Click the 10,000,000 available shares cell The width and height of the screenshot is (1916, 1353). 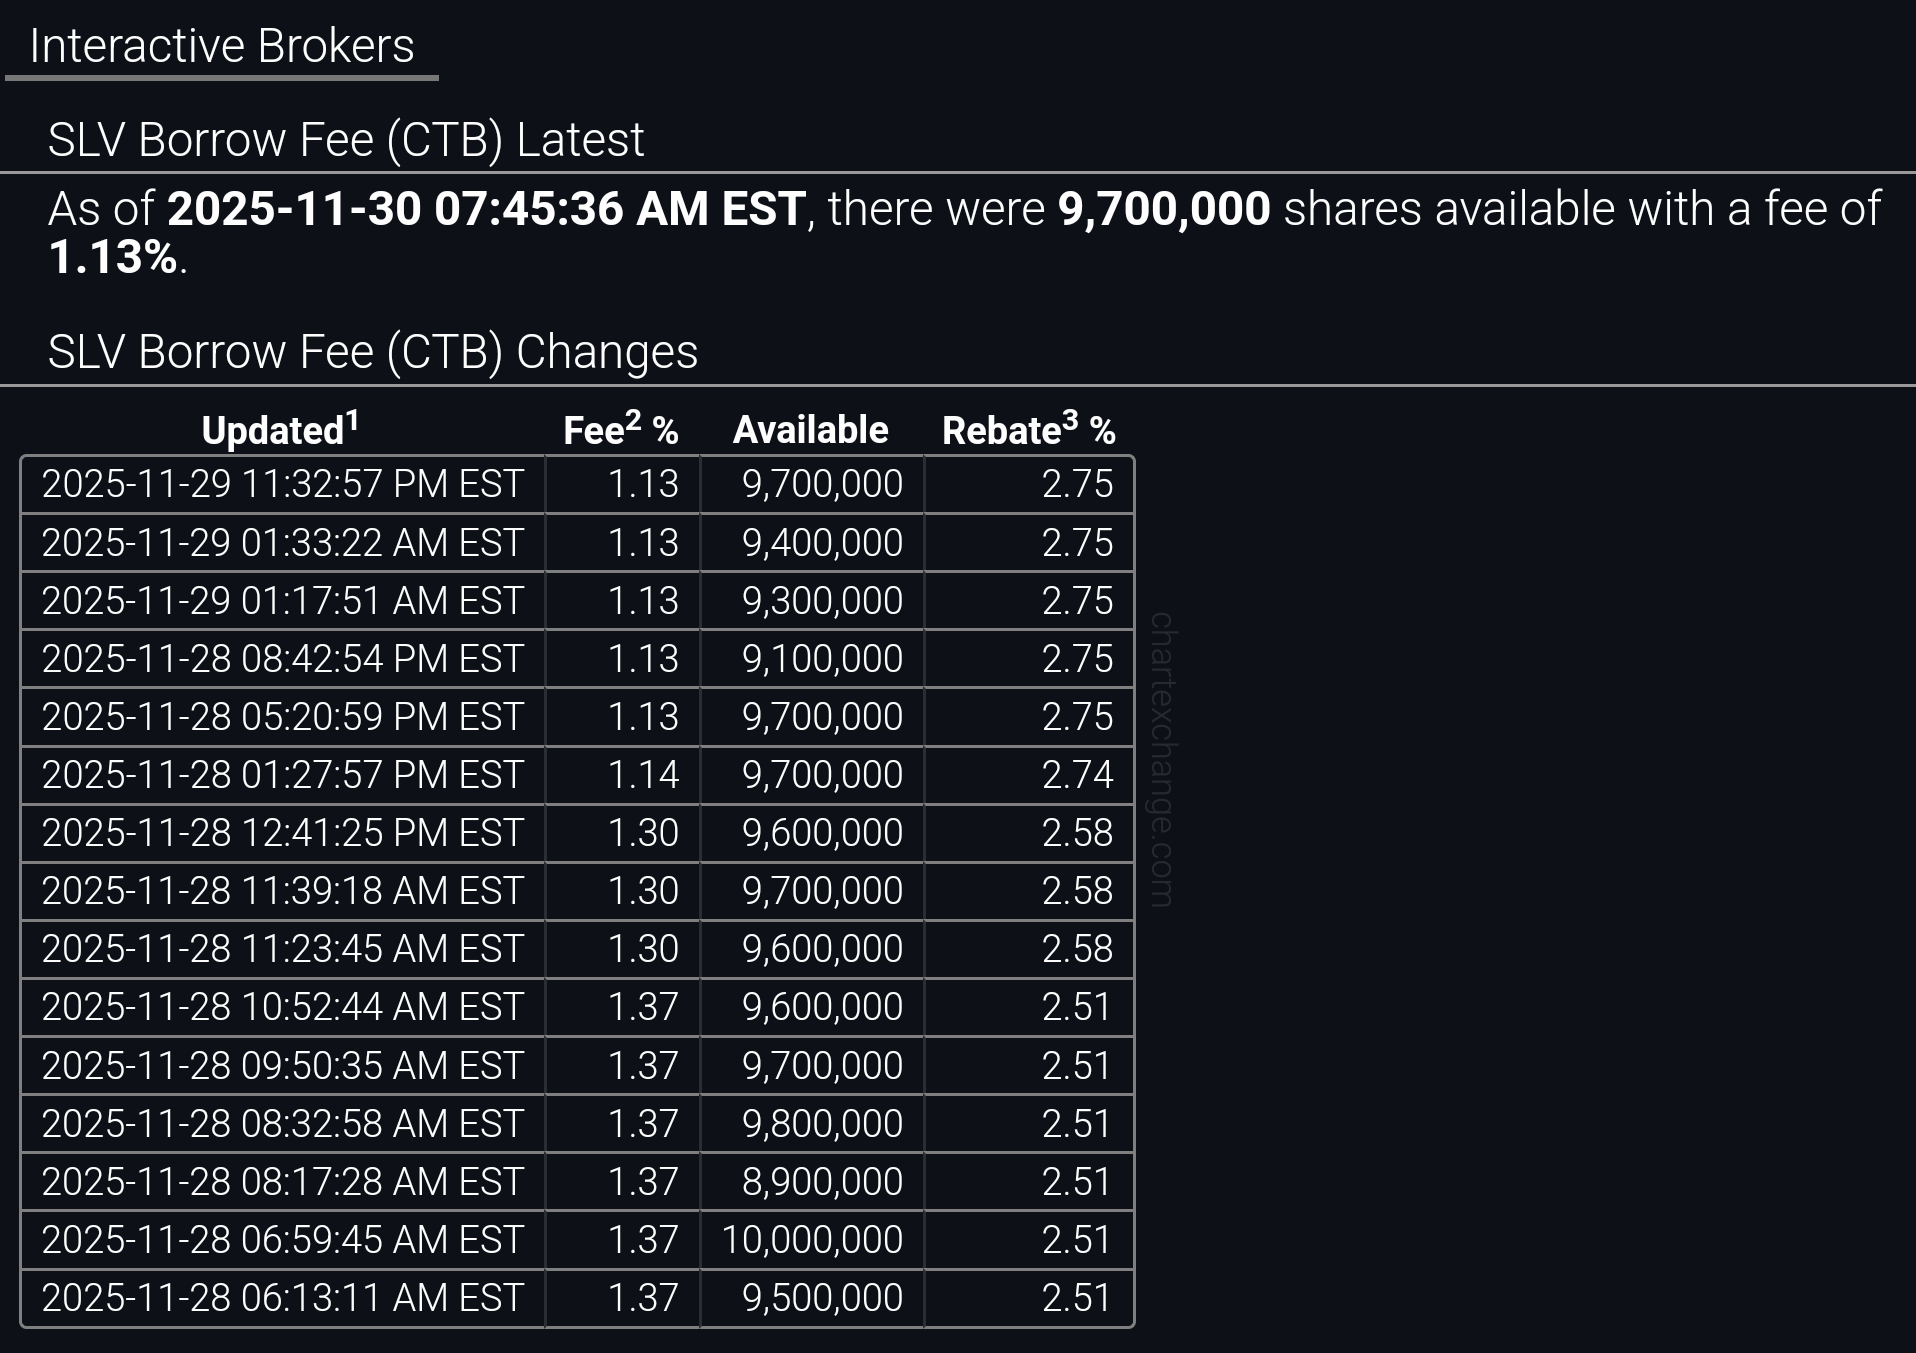(811, 1240)
